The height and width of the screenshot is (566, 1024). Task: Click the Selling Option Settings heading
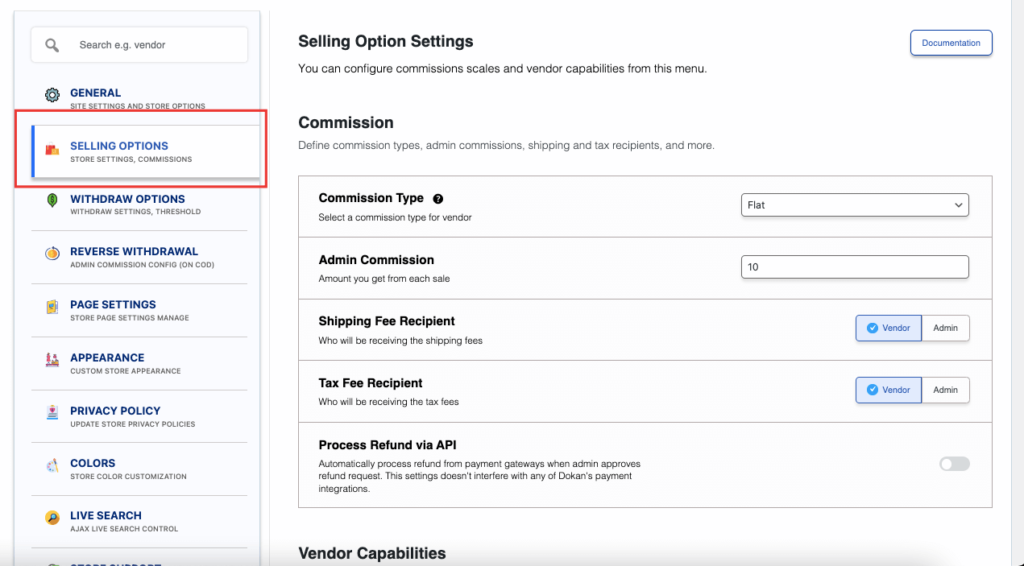385,42
